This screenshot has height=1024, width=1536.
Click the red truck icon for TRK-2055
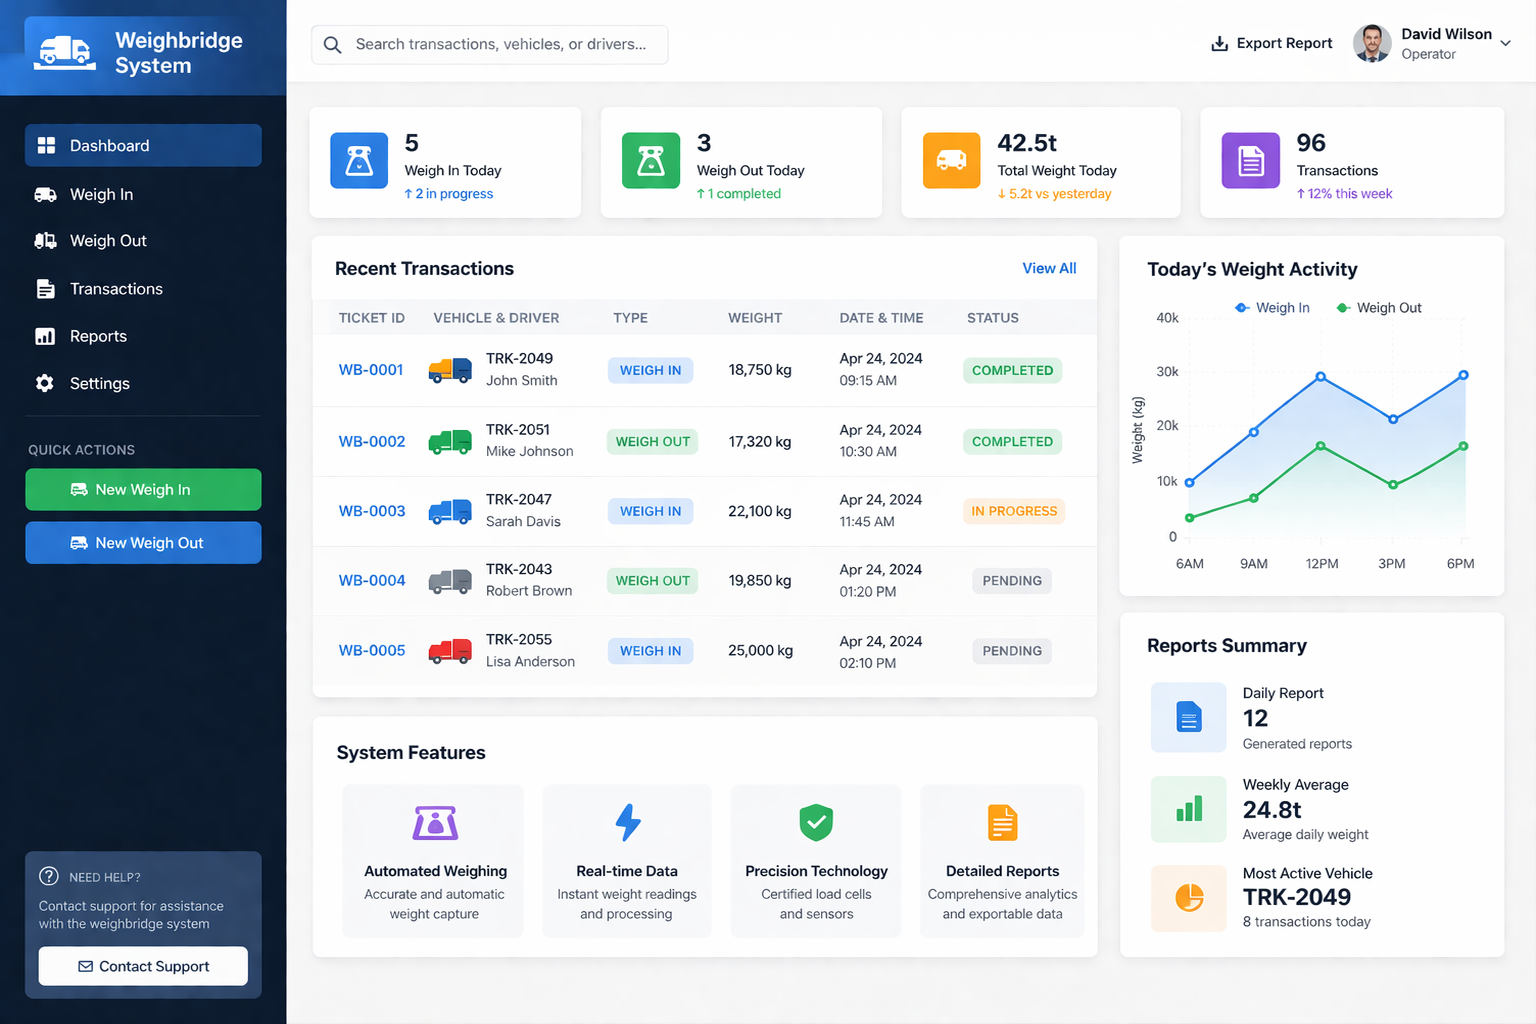tap(450, 651)
